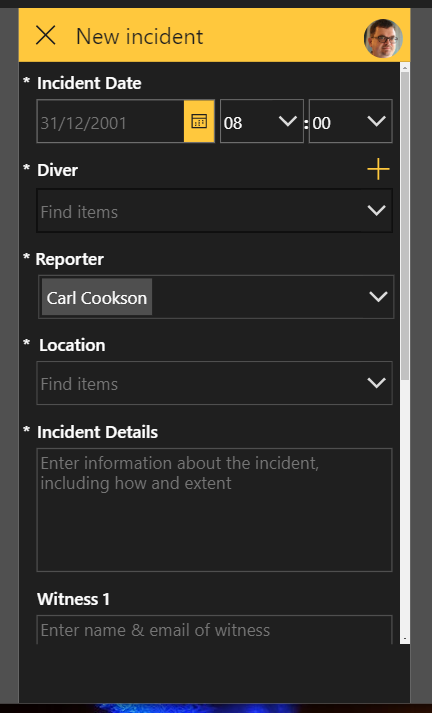Click the Witness 1 name and email field
Screen dimensions: 432x713
click(214, 630)
